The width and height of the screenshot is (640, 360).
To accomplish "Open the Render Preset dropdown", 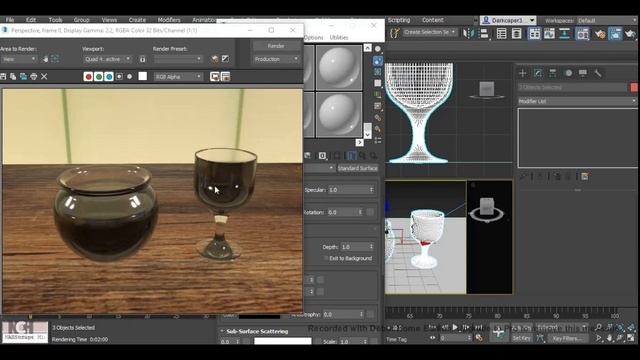I will tap(178, 59).
